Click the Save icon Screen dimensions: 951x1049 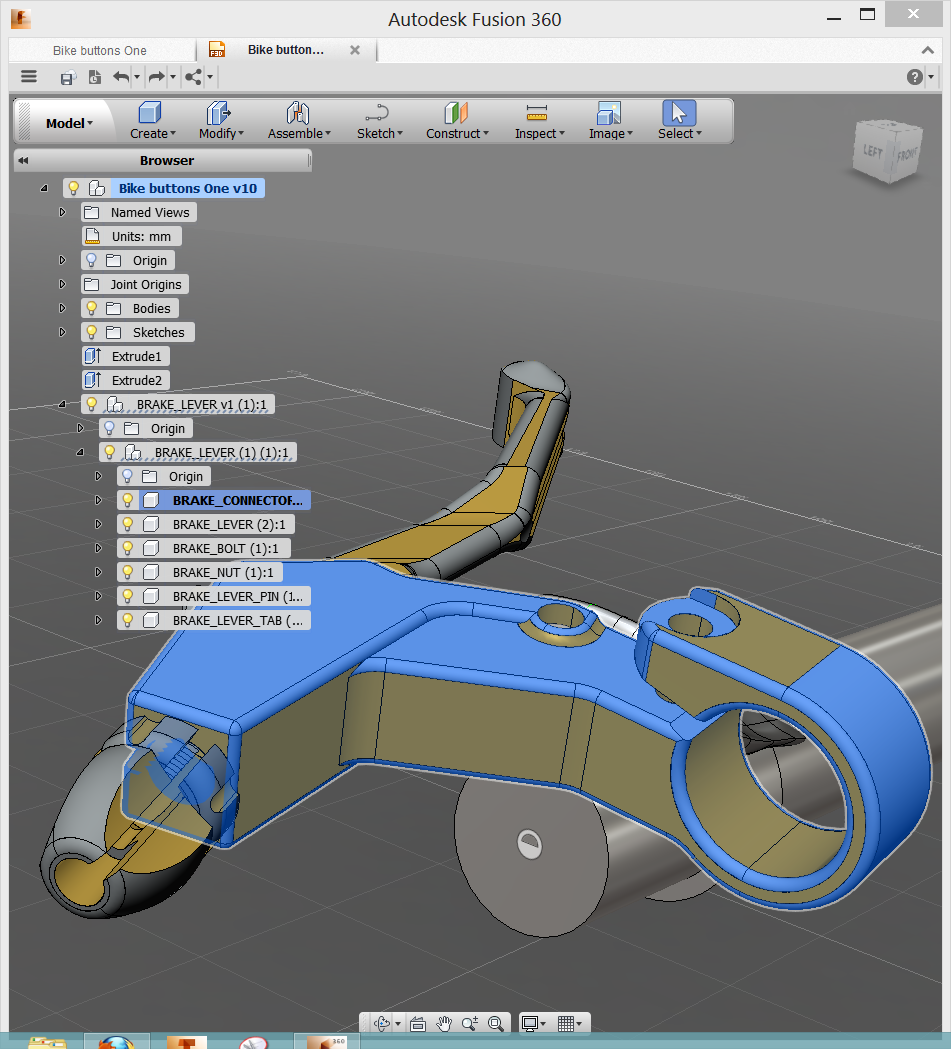[x=67, y=78]
